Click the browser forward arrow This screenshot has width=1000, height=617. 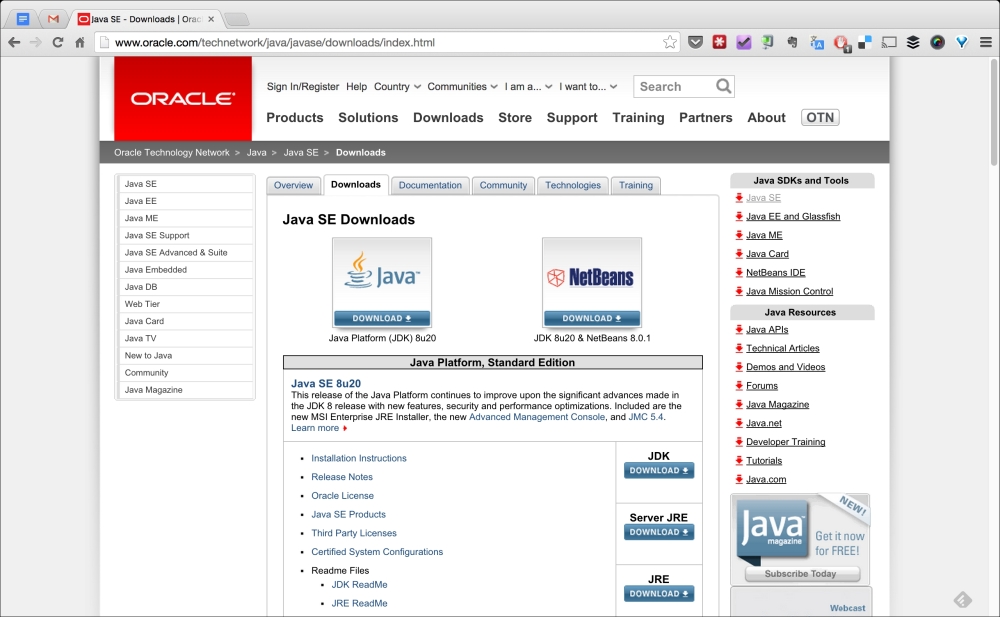click(x=36, y=43)
